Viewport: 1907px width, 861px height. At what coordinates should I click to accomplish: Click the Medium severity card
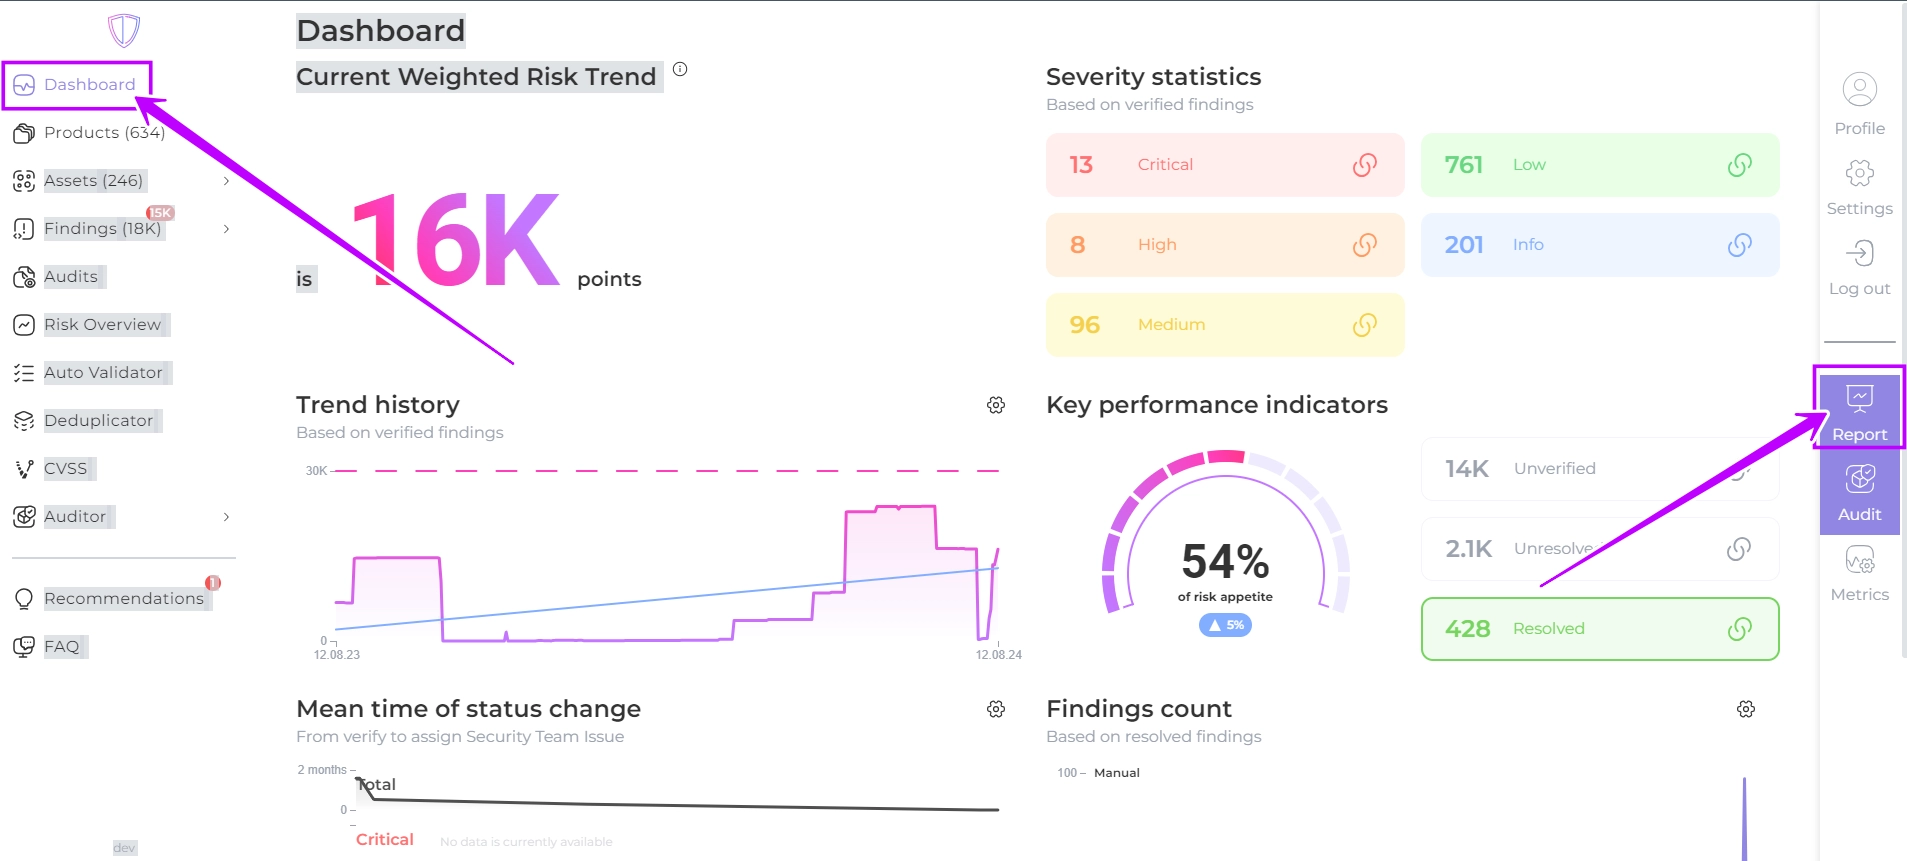(x=1224, y=325)
